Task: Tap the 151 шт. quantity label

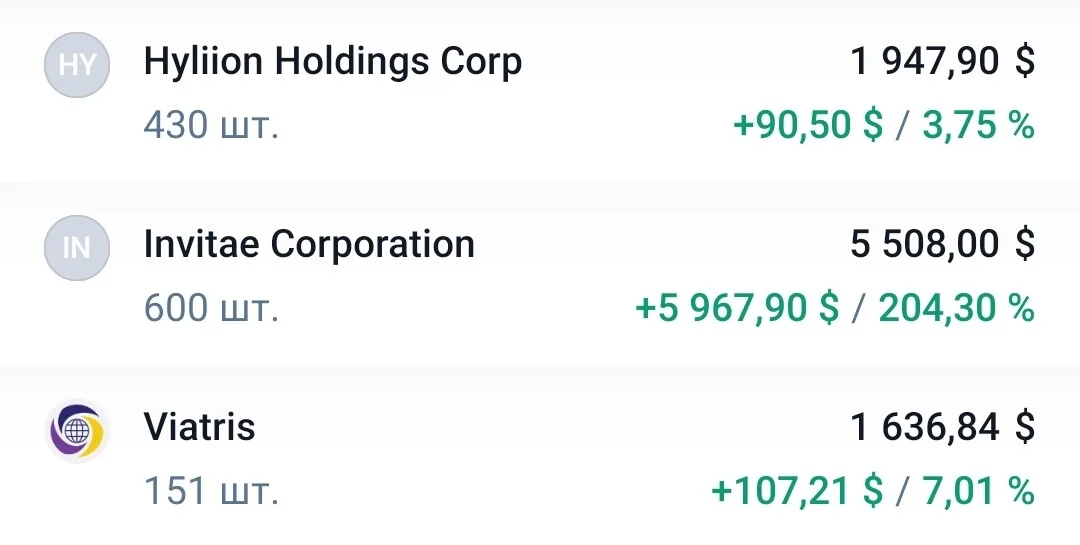Action: click(x=211, y=491)
